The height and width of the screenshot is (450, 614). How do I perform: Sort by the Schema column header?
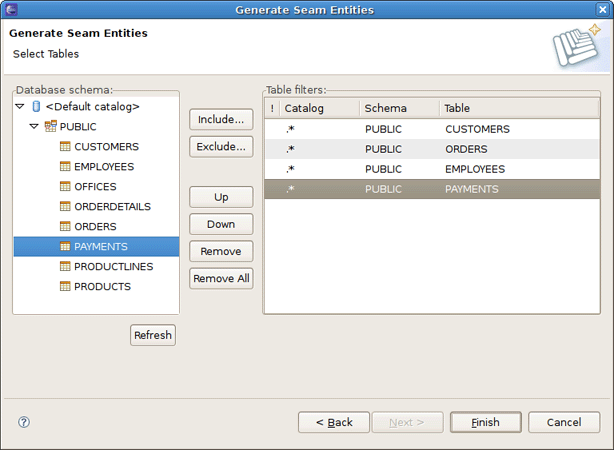click(x=398, y=108)
